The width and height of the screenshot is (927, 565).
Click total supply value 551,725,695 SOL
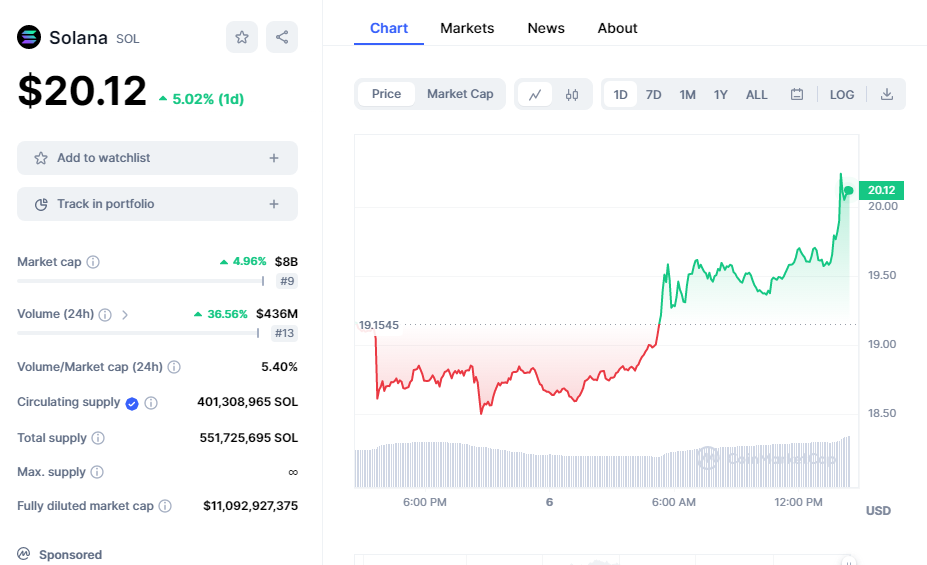click(248, 438)
